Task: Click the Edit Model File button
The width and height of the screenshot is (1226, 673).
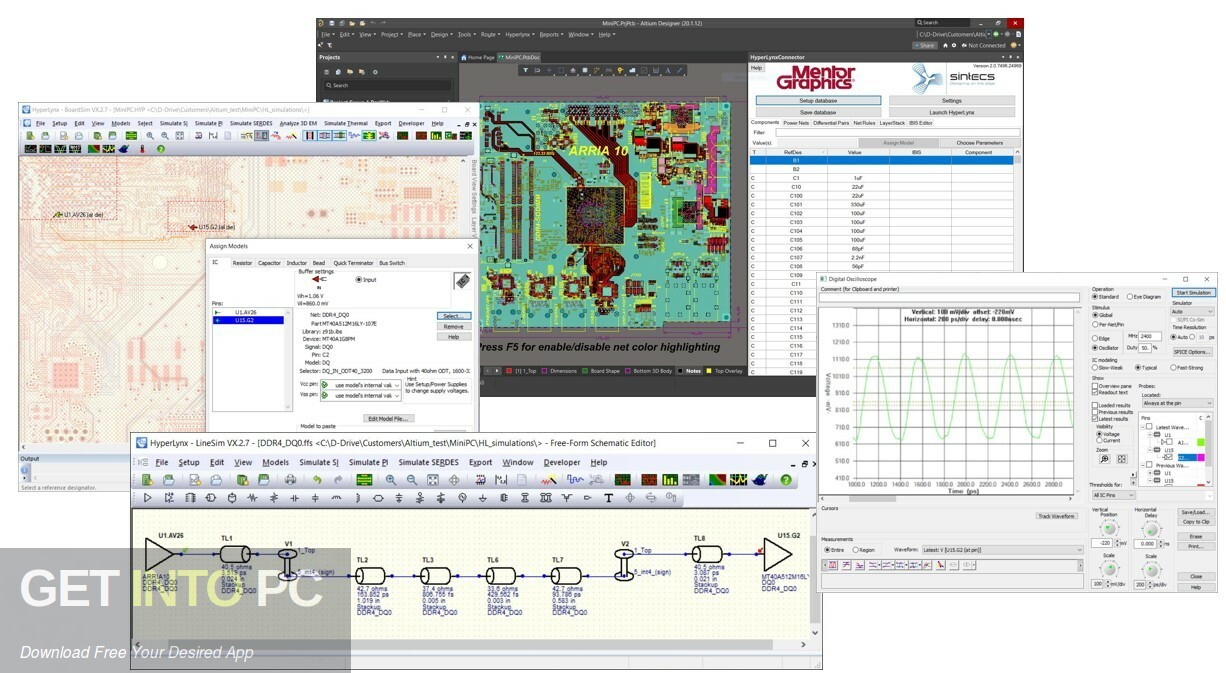Action: (389, 418)
